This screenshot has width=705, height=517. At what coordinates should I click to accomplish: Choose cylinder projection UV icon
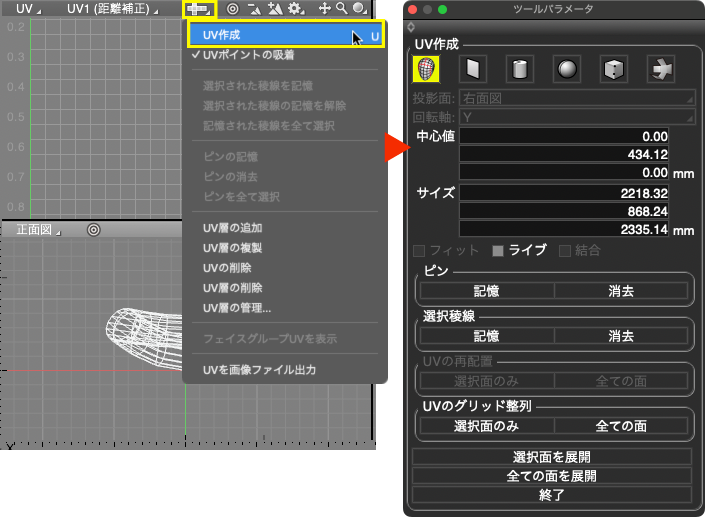(520, 68)
